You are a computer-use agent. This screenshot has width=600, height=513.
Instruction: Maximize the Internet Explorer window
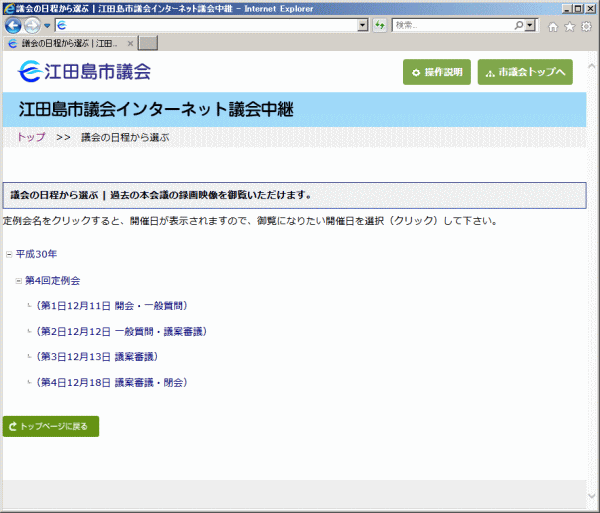tap(578, 8)
